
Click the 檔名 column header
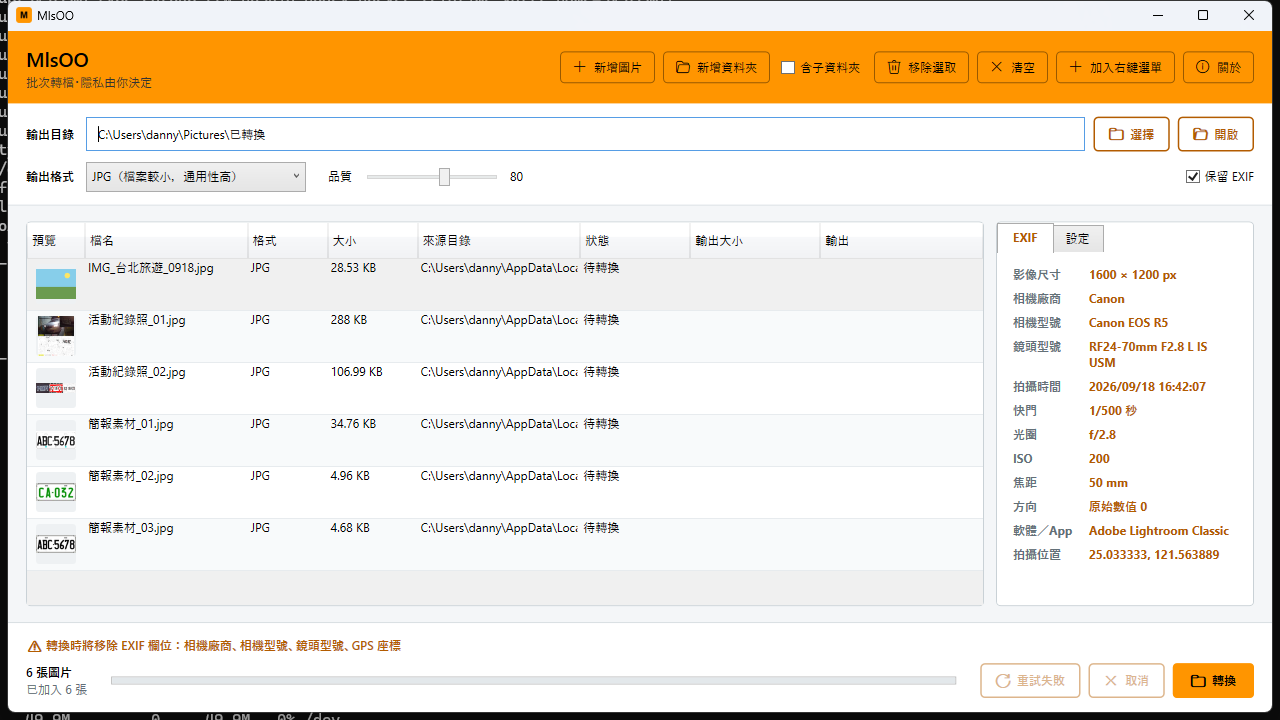(166, 241)
